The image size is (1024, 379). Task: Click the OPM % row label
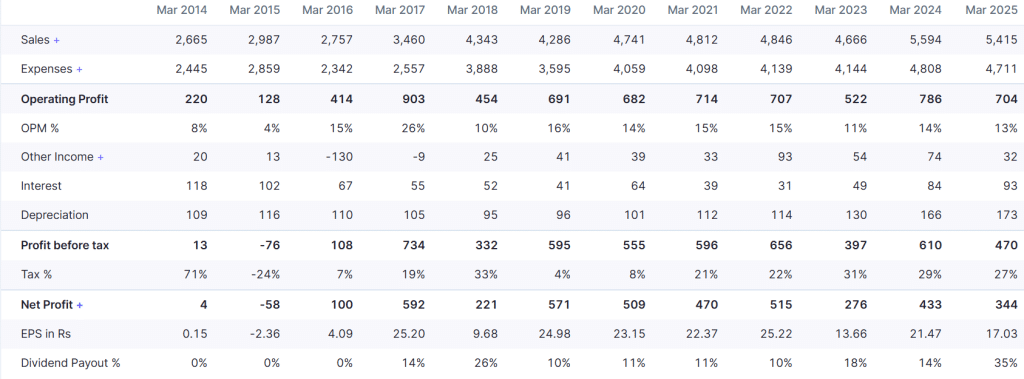click(x=40, y=128)
